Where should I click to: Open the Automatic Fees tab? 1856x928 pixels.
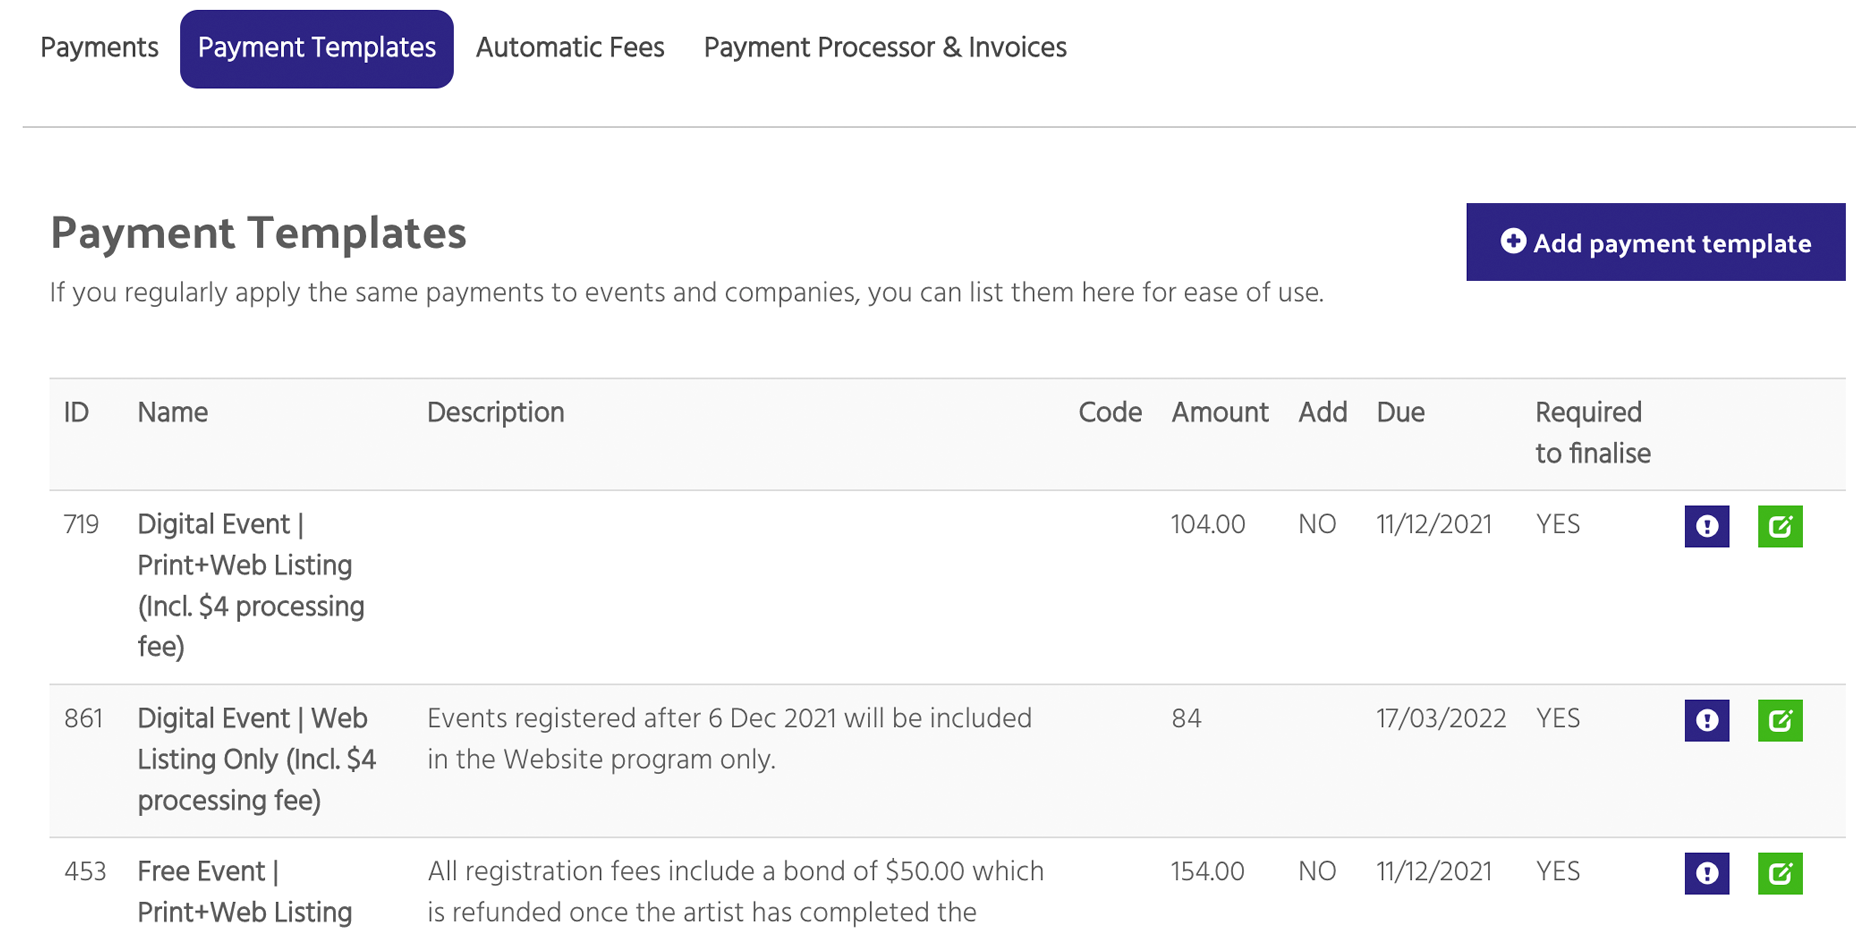click(570, 48)
